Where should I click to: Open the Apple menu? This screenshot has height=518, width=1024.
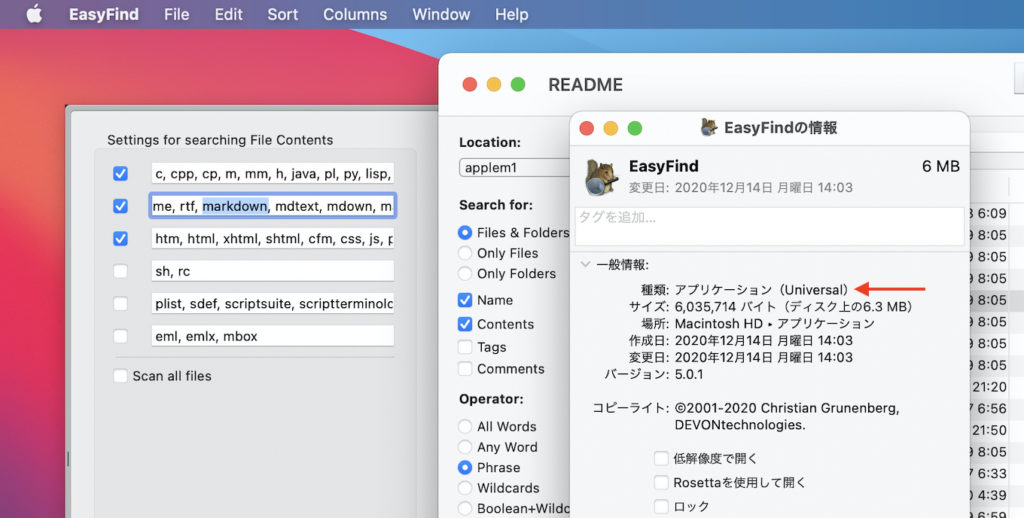coord(34,14)
